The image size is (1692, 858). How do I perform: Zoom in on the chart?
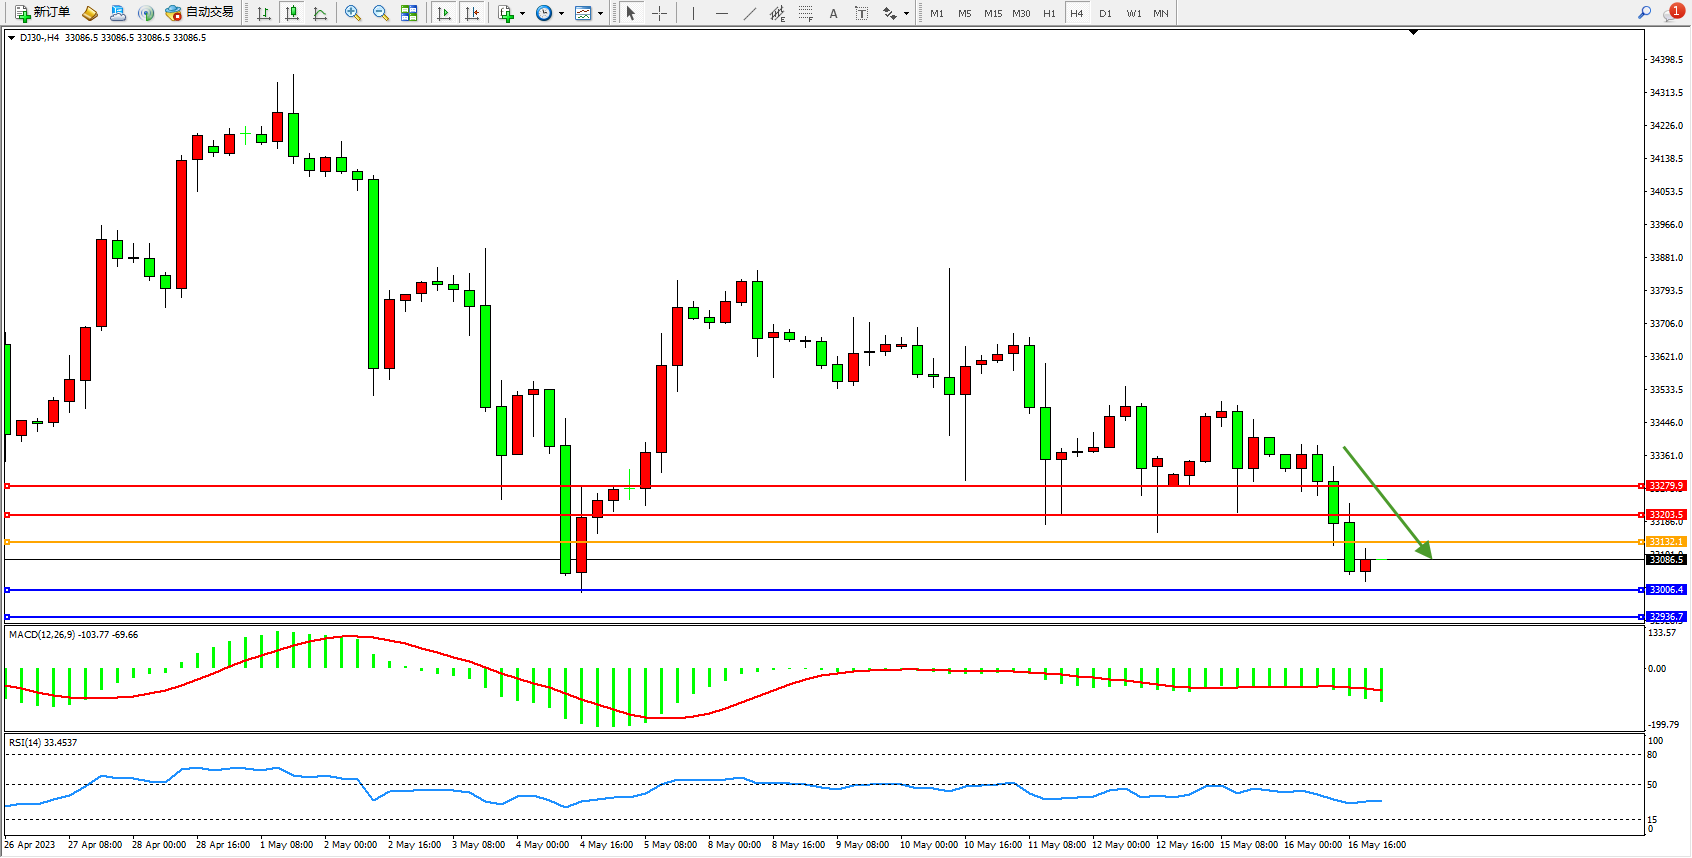click(x=353, y=13)
